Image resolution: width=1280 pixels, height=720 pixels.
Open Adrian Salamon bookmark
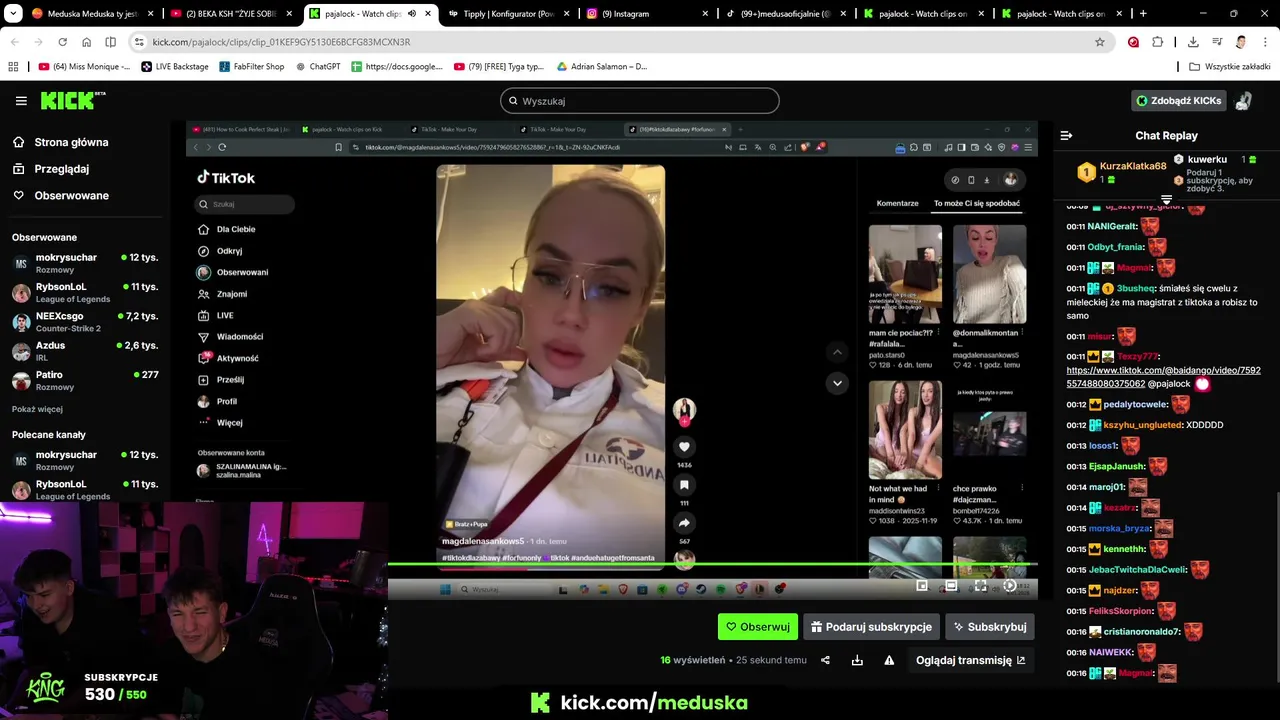coord(603,67)
